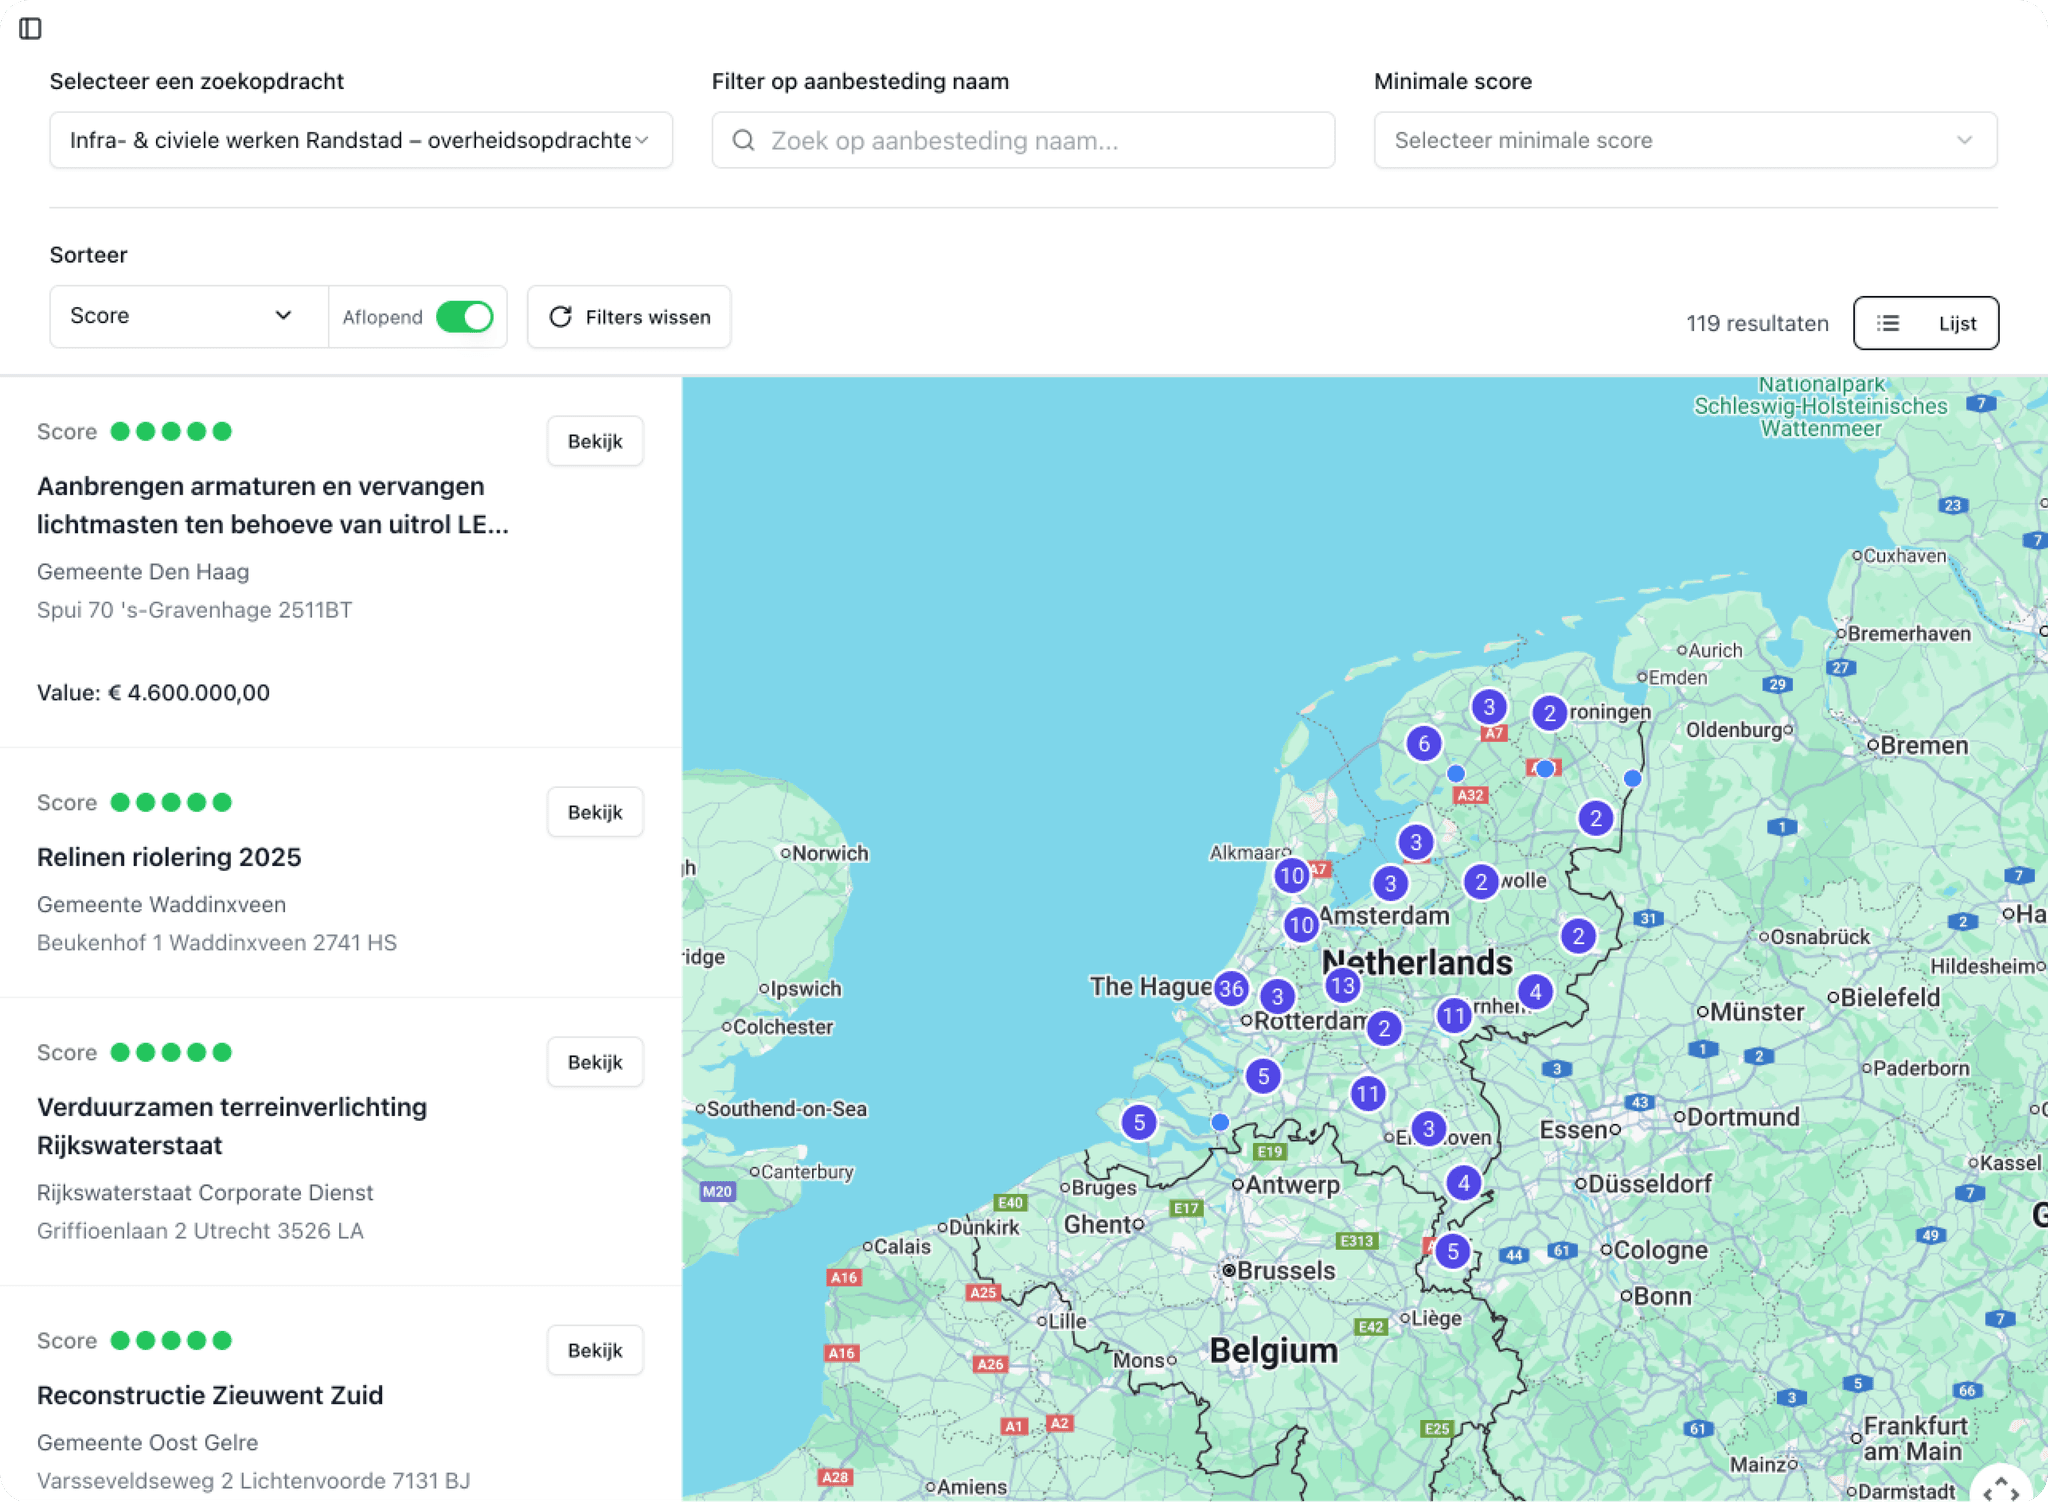The width and height of the screenshot is (2048, 1503).
Task: Click the magnifier icon in the search field
Action: pyautogui.click(x=742, y=140)
